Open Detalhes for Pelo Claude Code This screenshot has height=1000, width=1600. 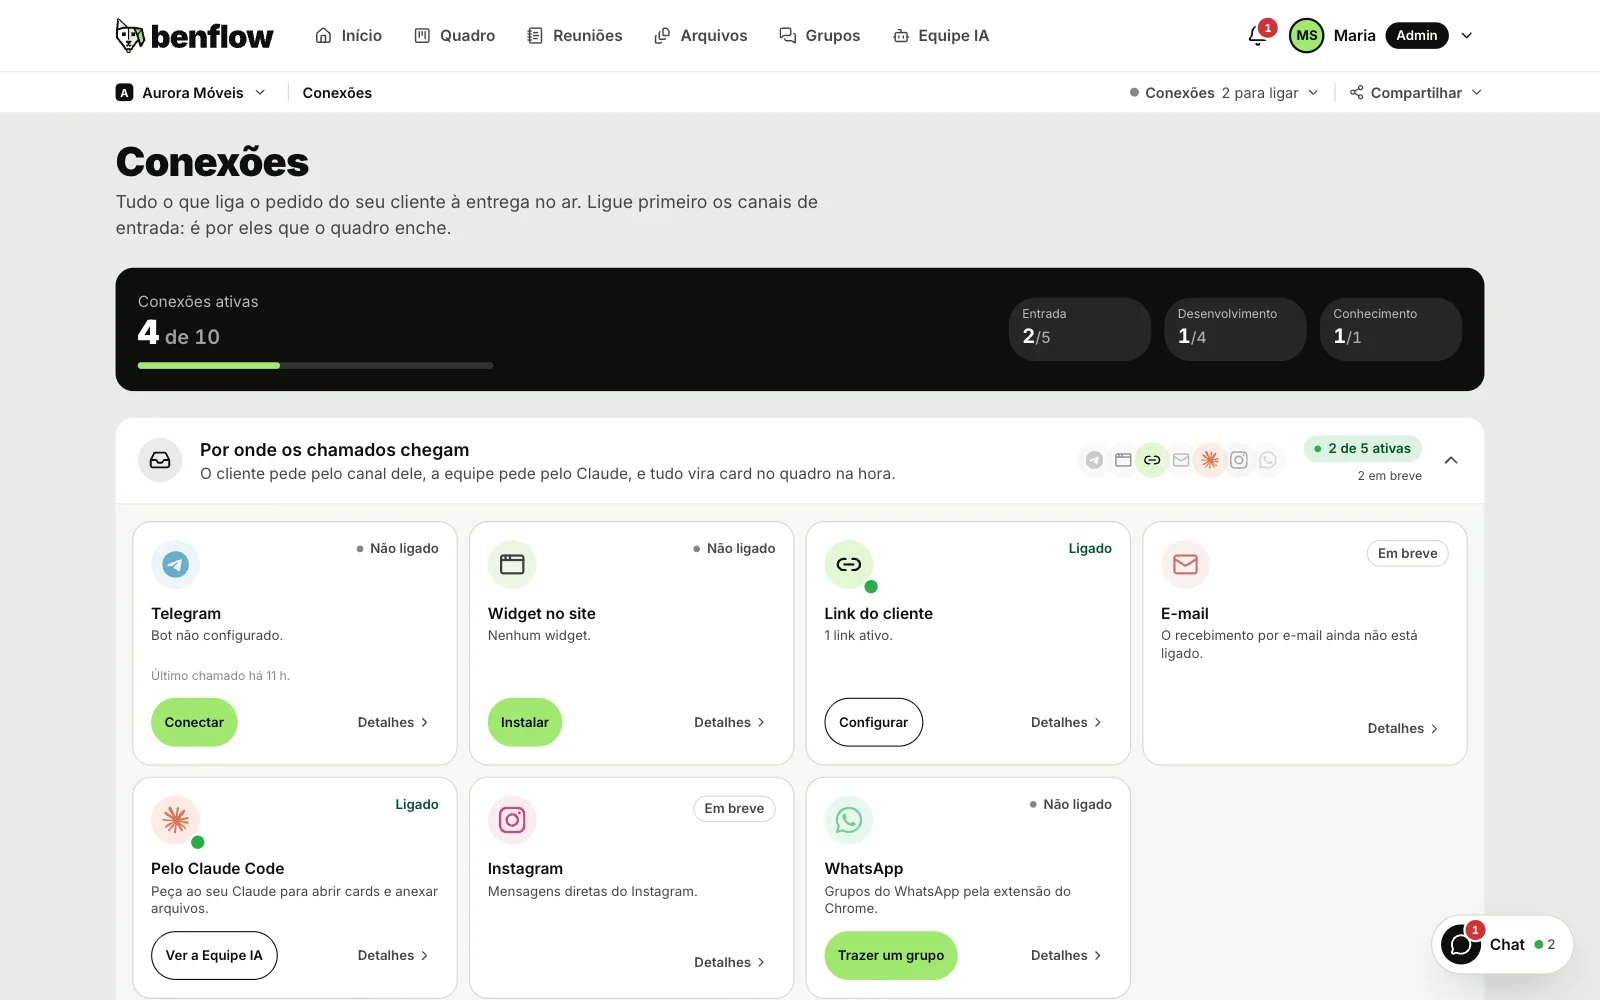(393, 955)
